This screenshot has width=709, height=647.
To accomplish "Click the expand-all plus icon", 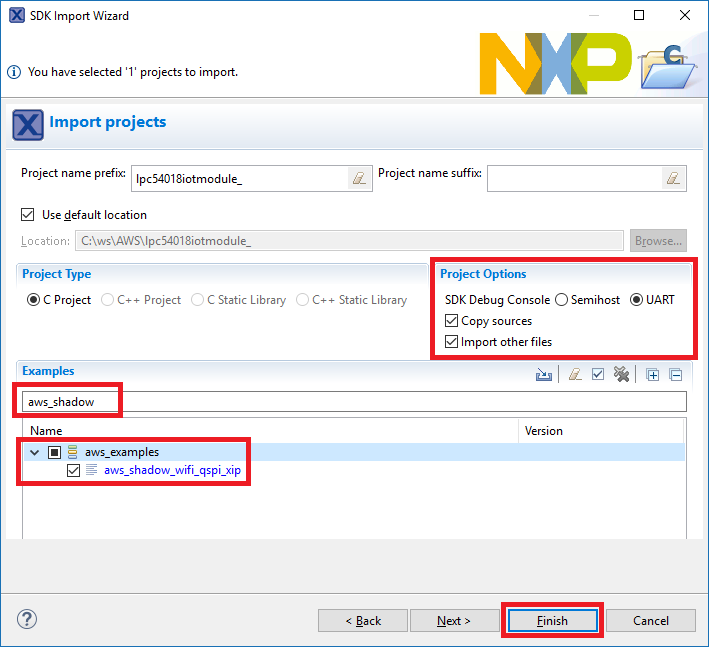I will 653,375.
